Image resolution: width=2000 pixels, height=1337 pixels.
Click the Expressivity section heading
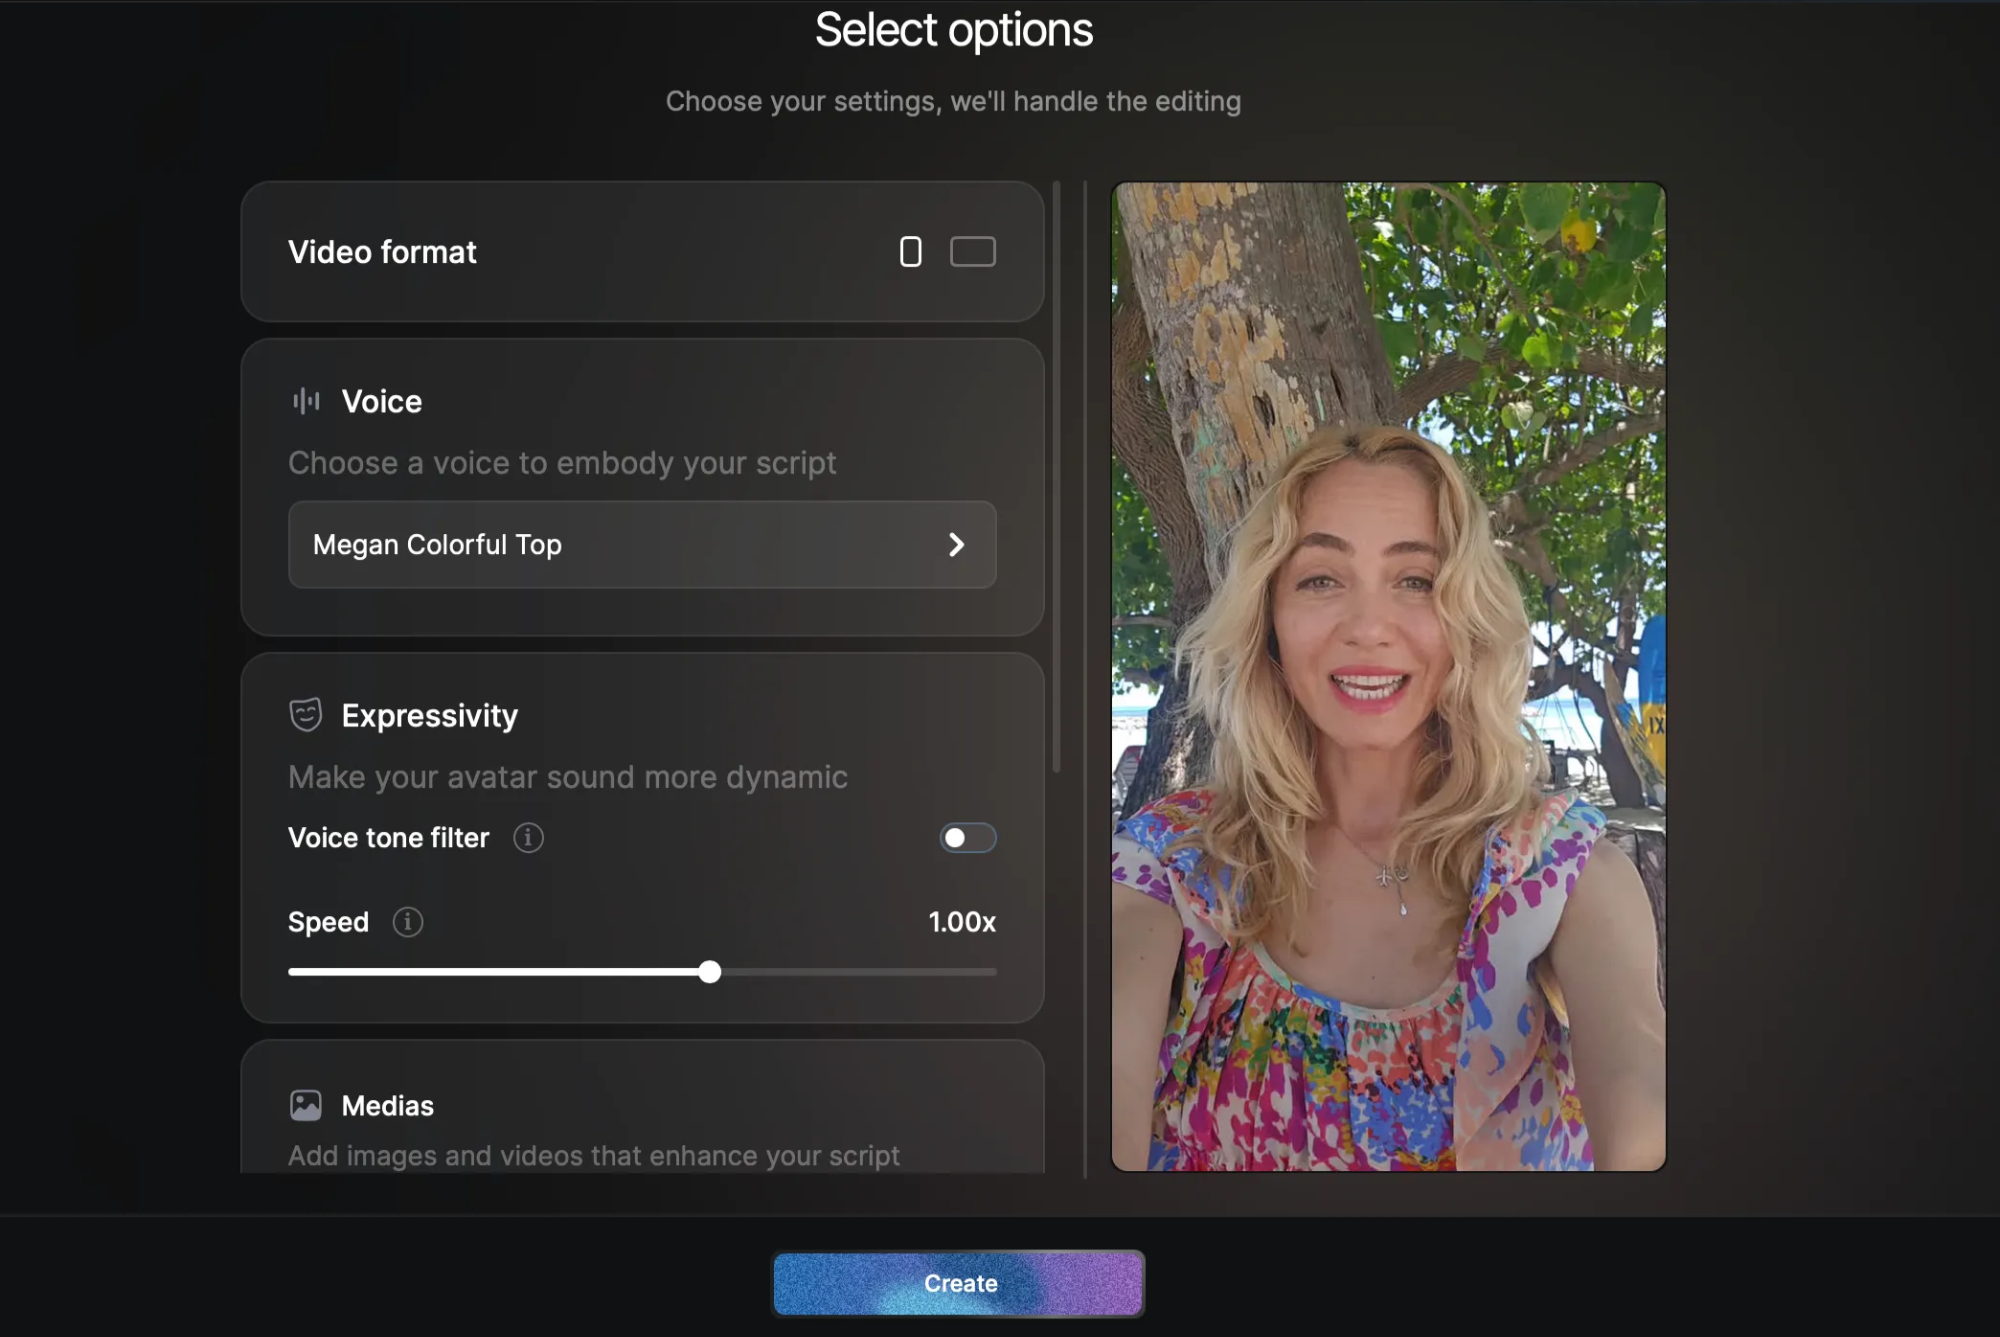(x=429, y=716)
